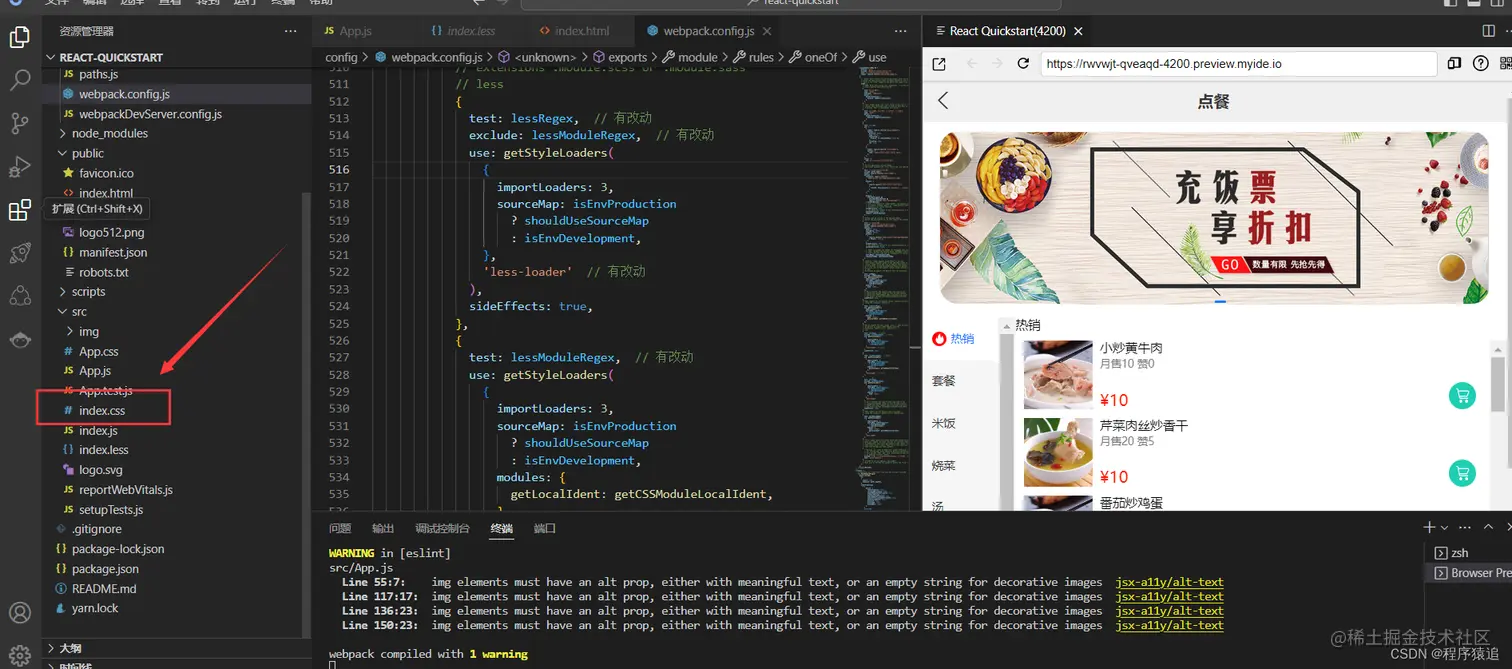
Task: Open the Search view in activity bar
Action: (x=20, y=81)
